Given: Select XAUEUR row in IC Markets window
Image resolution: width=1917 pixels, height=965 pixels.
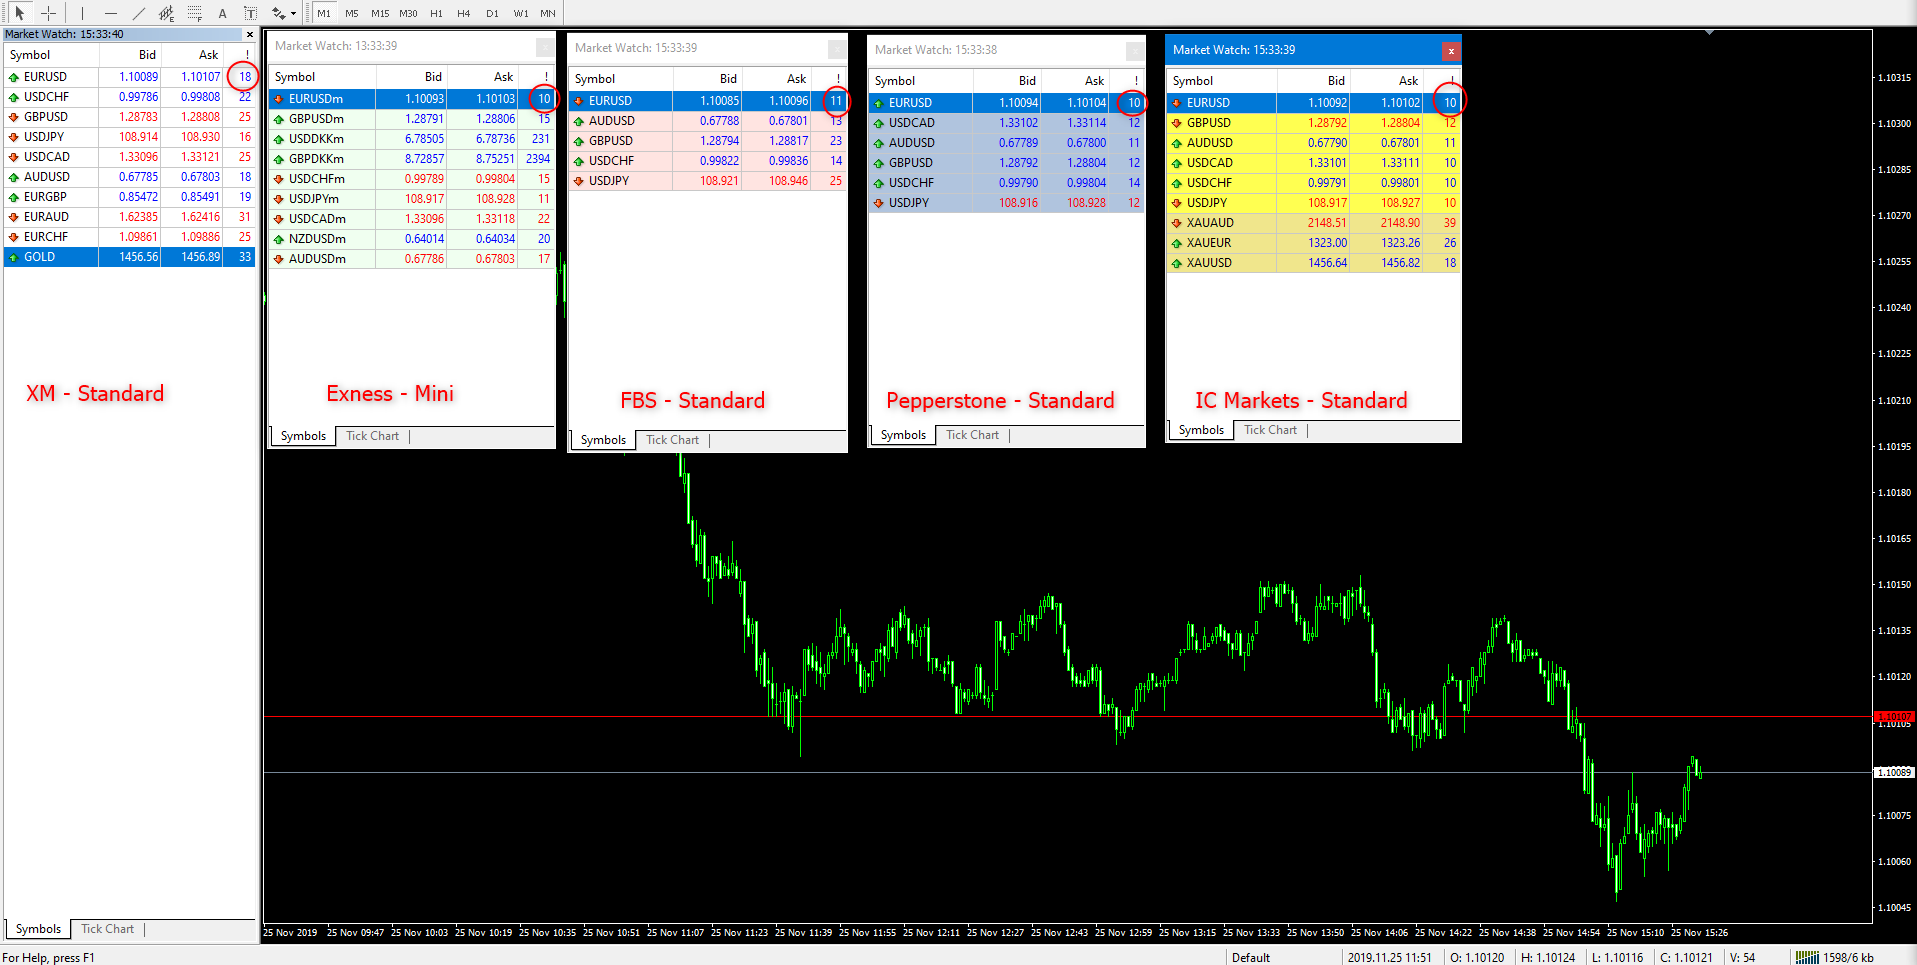Looking at the screenshot, I should [1314, 243].
